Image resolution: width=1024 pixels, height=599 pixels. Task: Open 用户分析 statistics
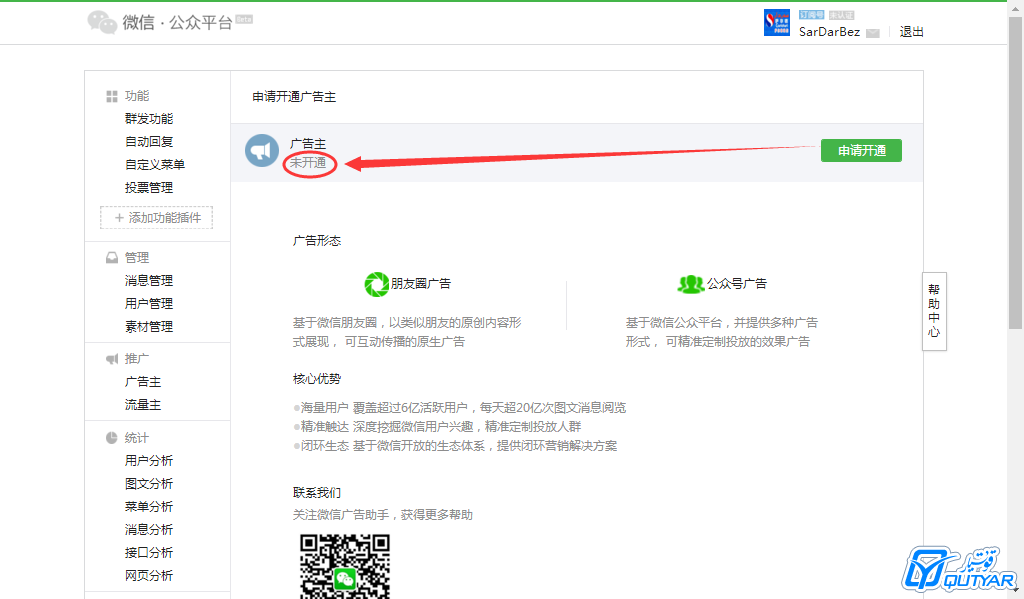point(149,461)
